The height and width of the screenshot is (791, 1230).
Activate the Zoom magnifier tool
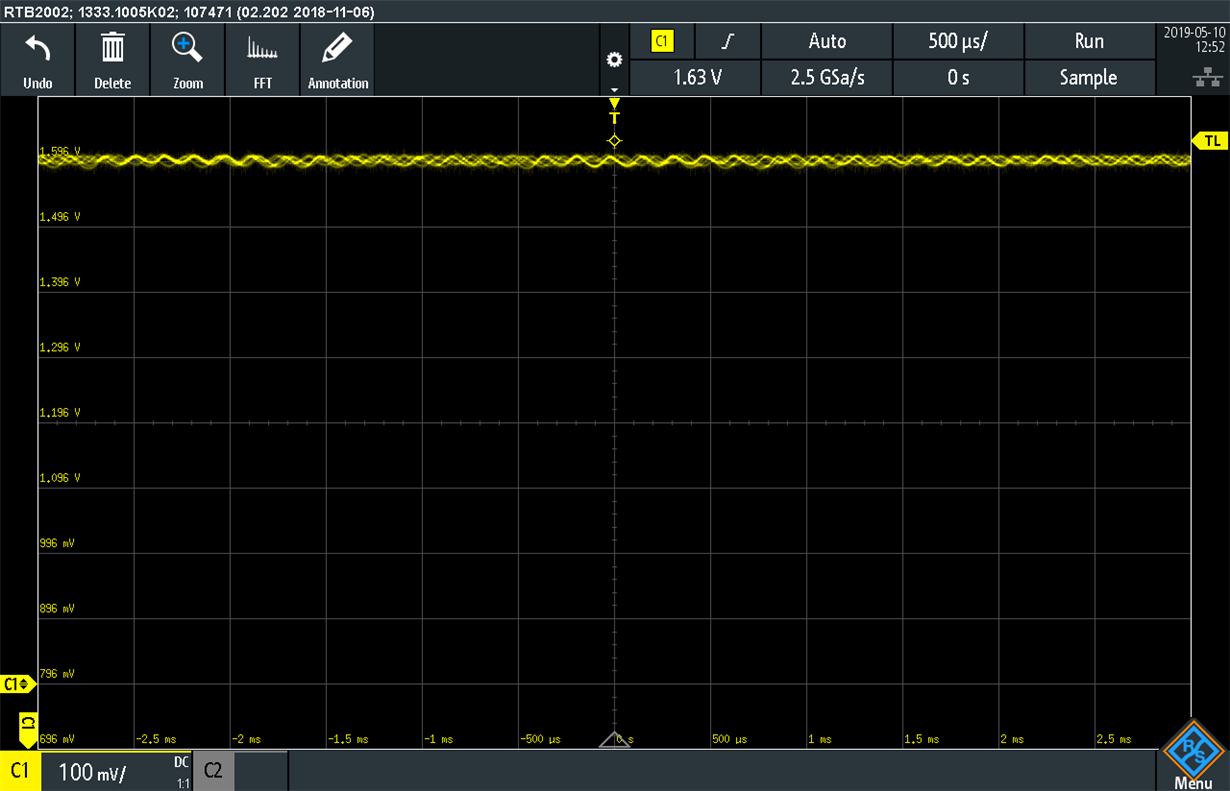[187, 48]
